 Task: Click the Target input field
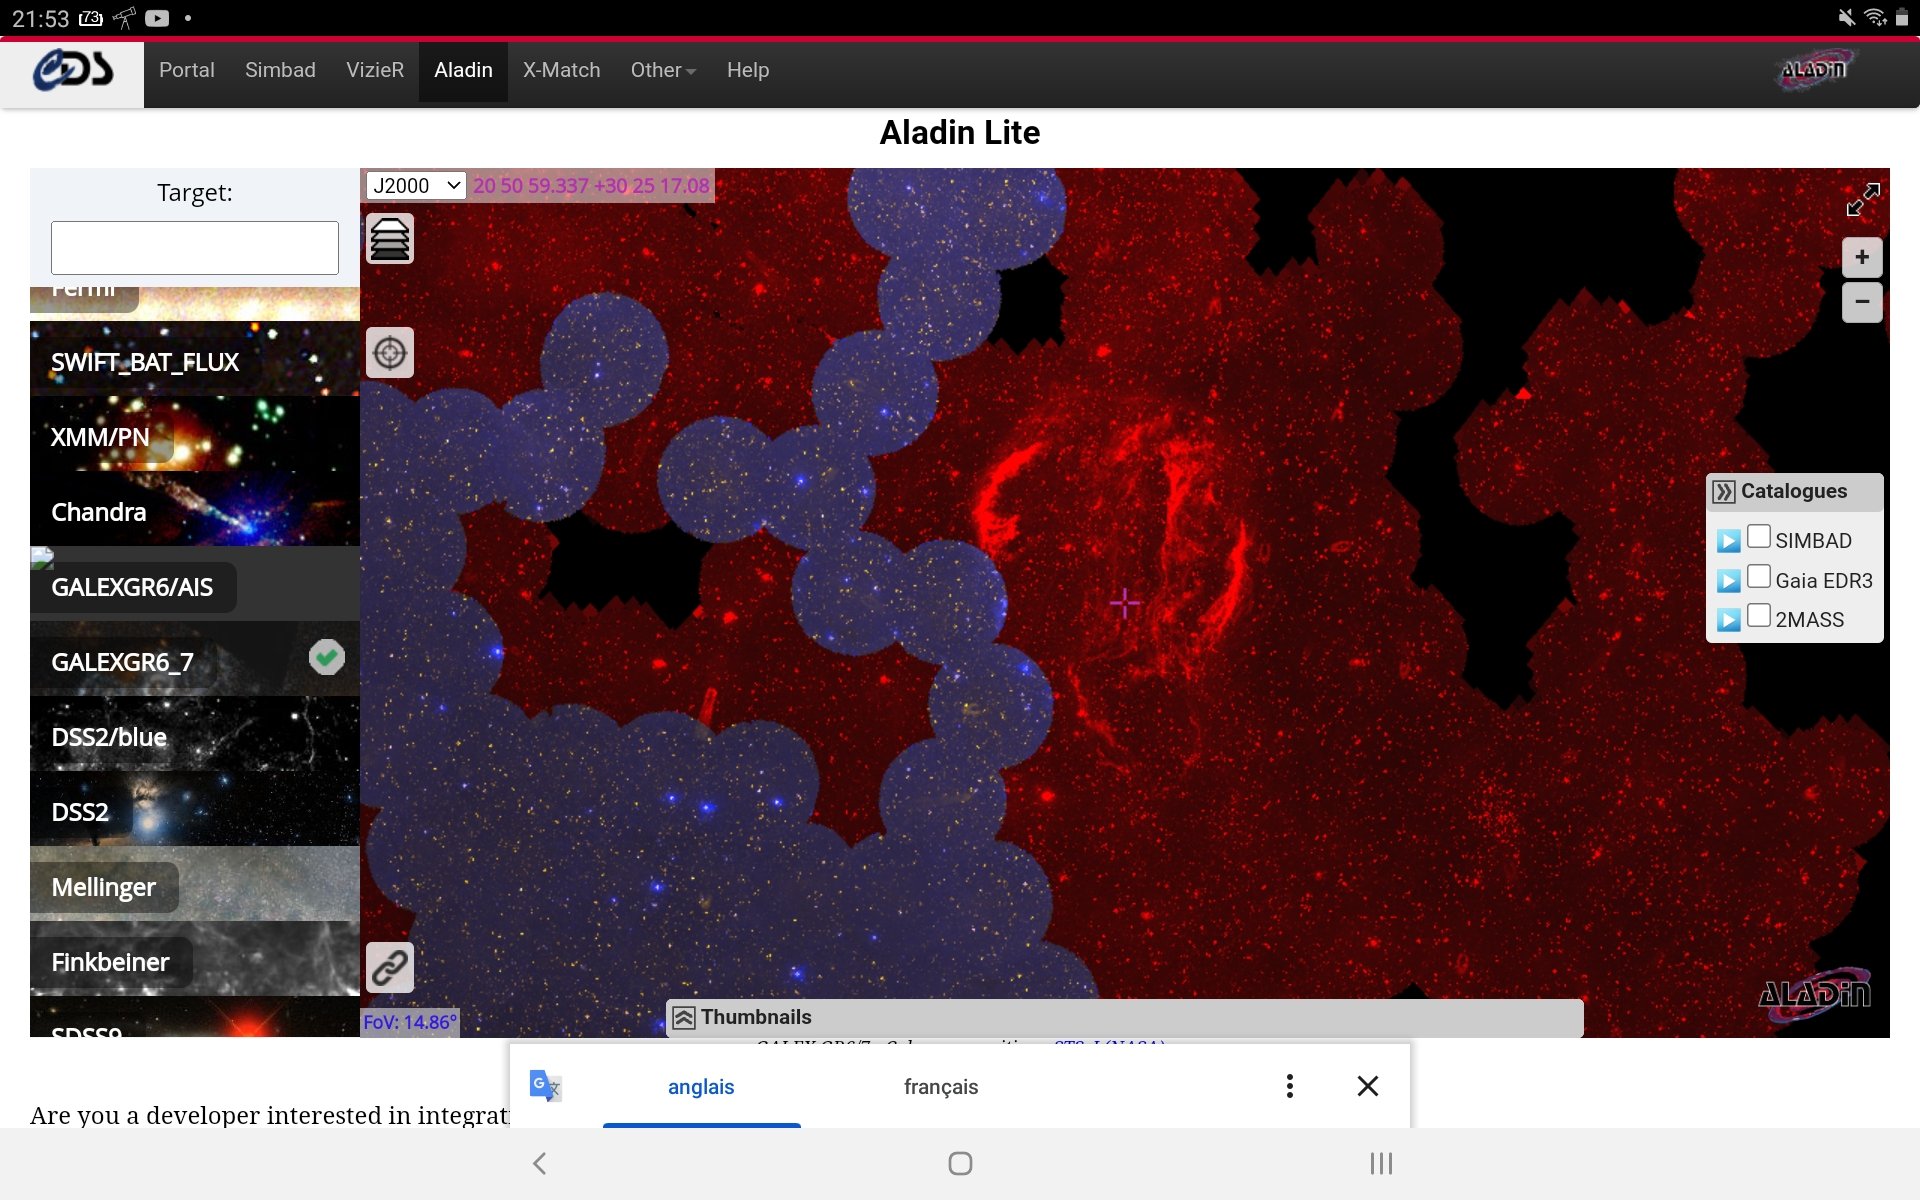coord(195,248)
